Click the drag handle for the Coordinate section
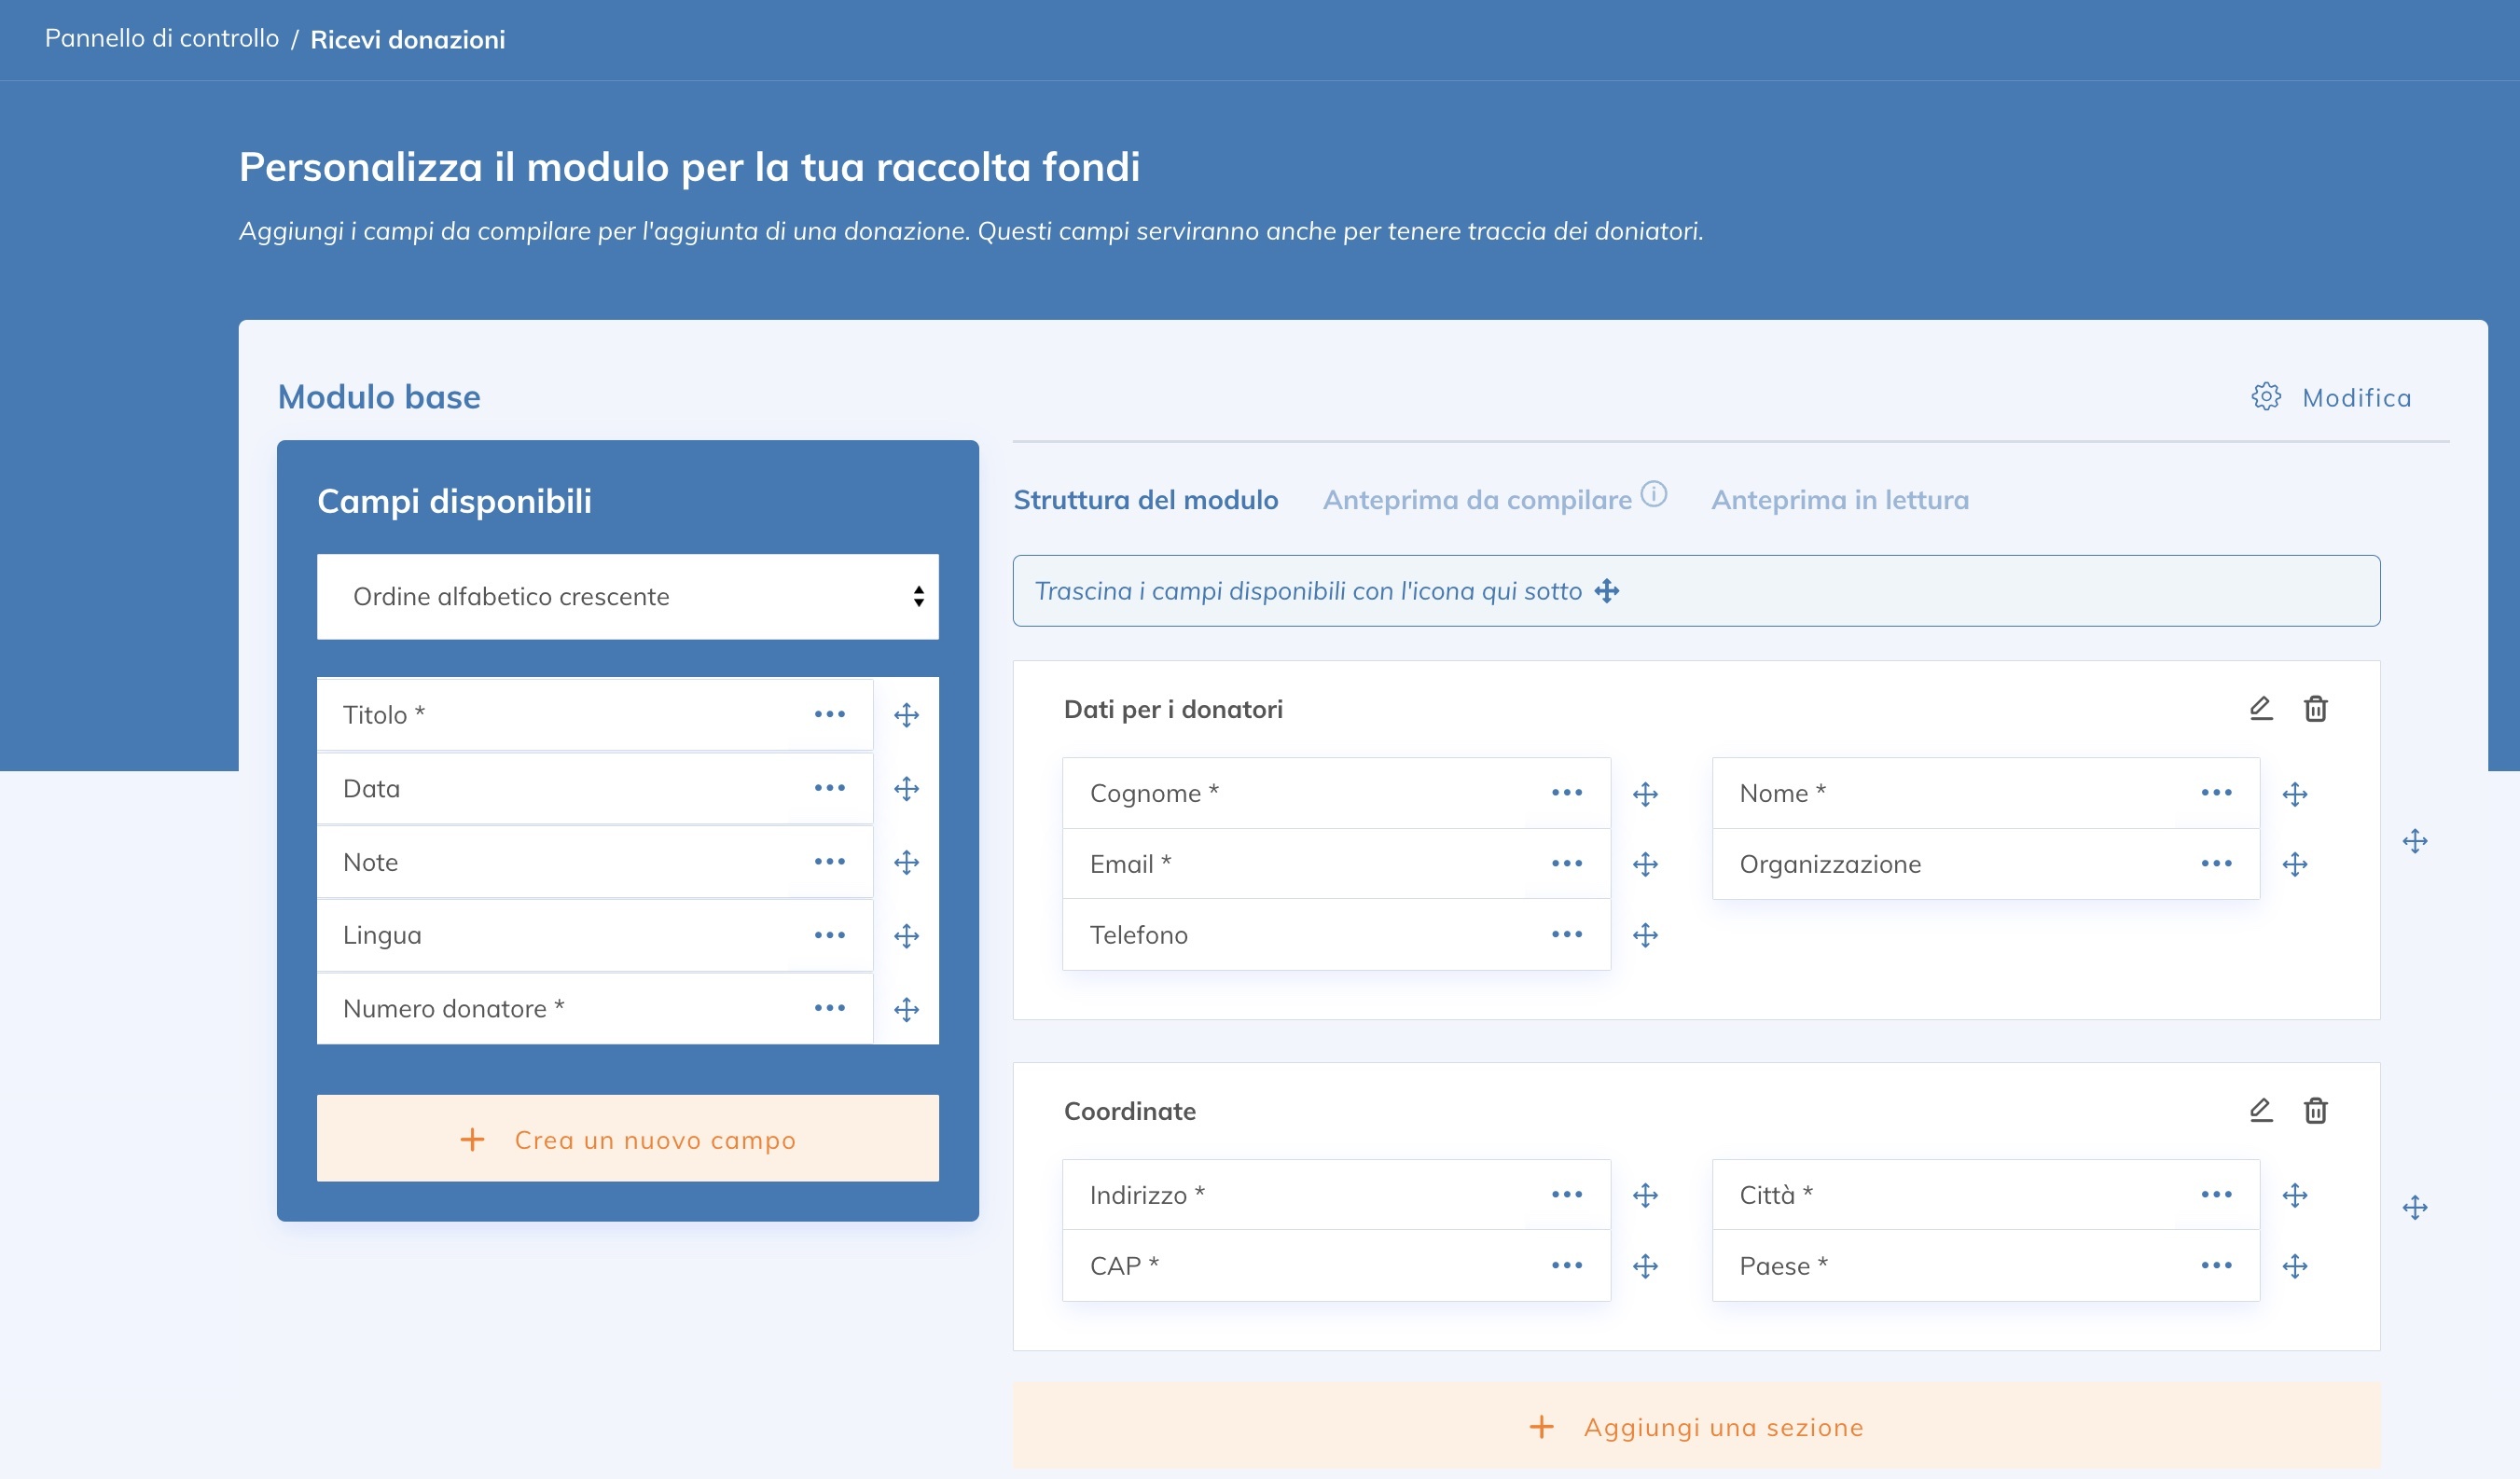Image resolution: width=2520 pixels, height=1479 pixels. 2414,1208
